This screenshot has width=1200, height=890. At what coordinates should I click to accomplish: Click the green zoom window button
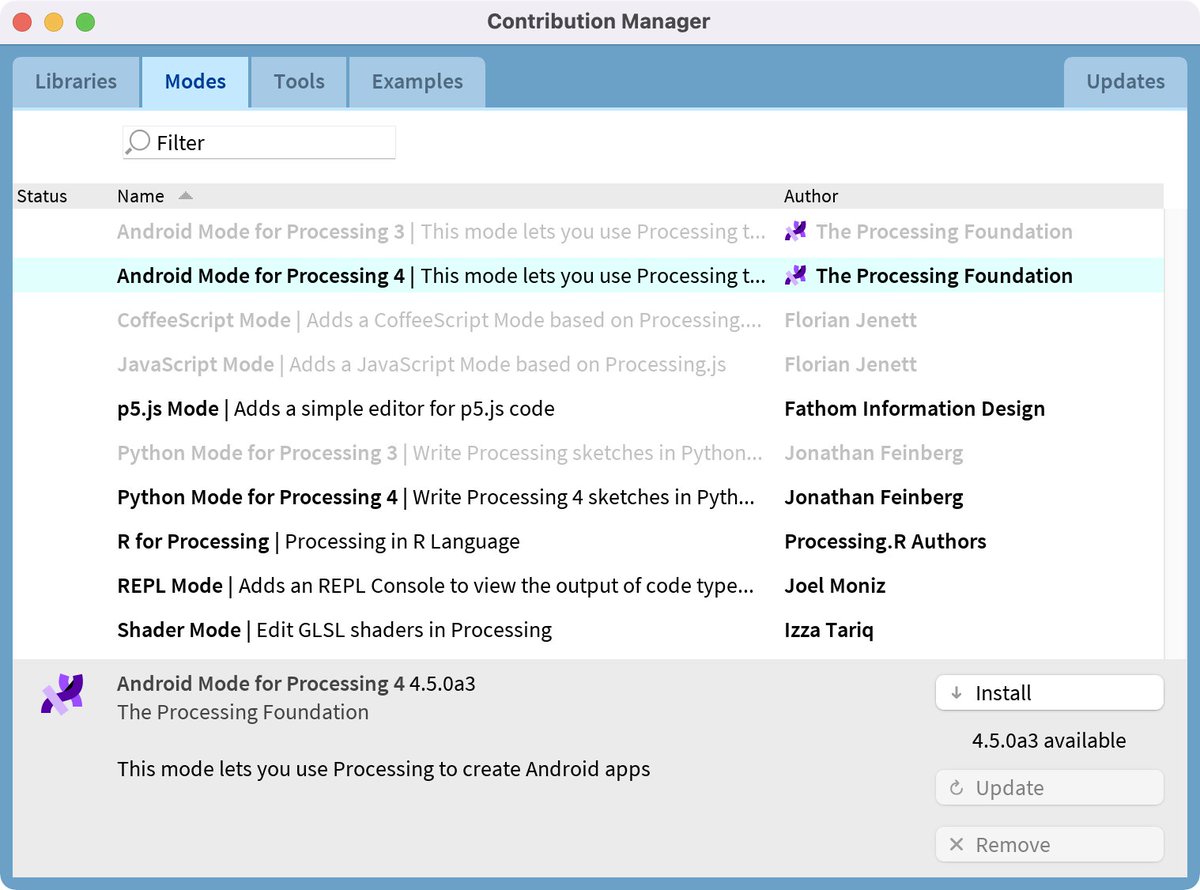coord(85,22)
